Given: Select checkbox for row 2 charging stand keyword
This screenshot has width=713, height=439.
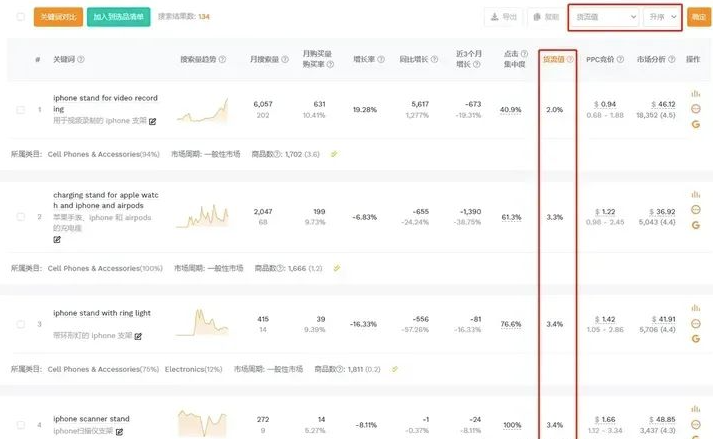Looking at the screenshot, I should (20, 217).
